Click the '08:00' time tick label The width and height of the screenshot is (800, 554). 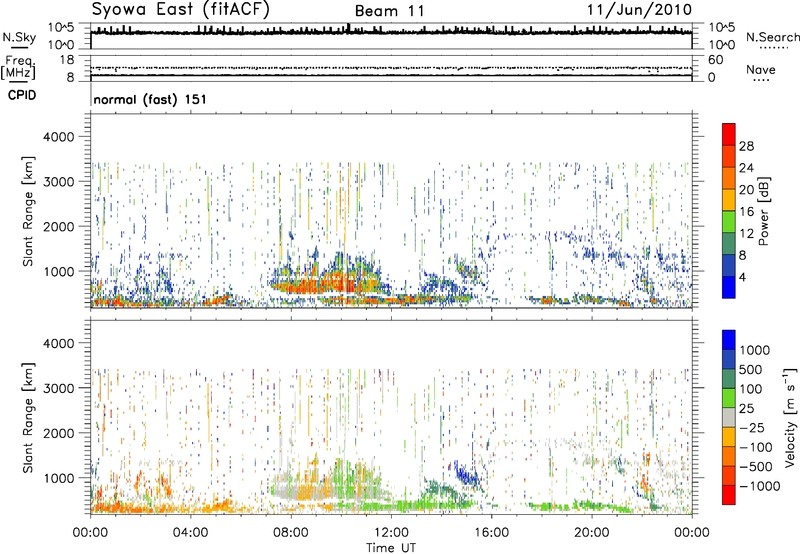[x=291, y=533]
